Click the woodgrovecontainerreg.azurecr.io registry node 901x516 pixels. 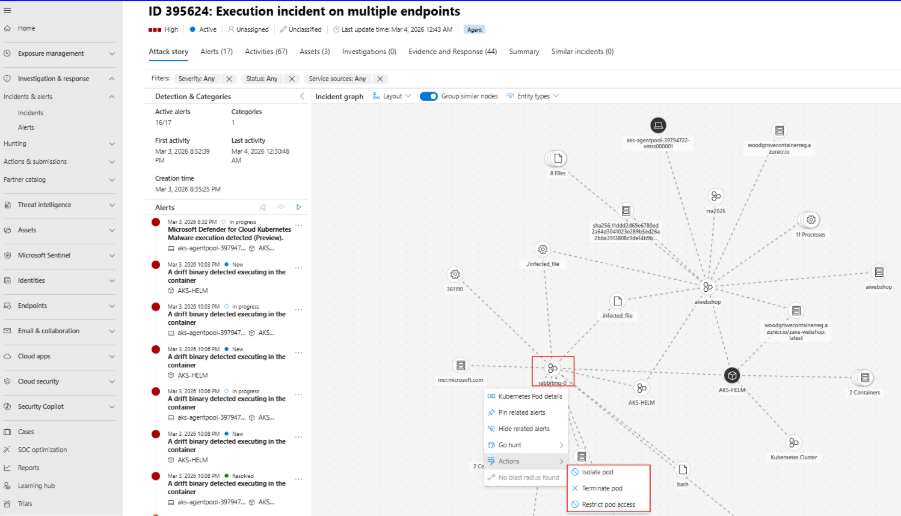[x=779, y=131]
